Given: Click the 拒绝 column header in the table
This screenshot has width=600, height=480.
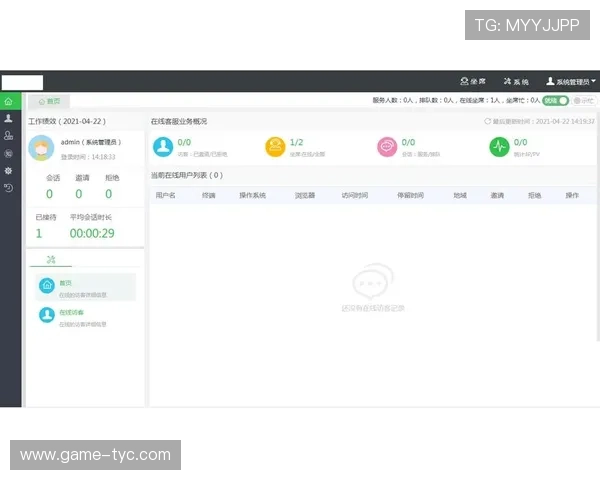Looking at the screenshot, I should pos(535,195).
